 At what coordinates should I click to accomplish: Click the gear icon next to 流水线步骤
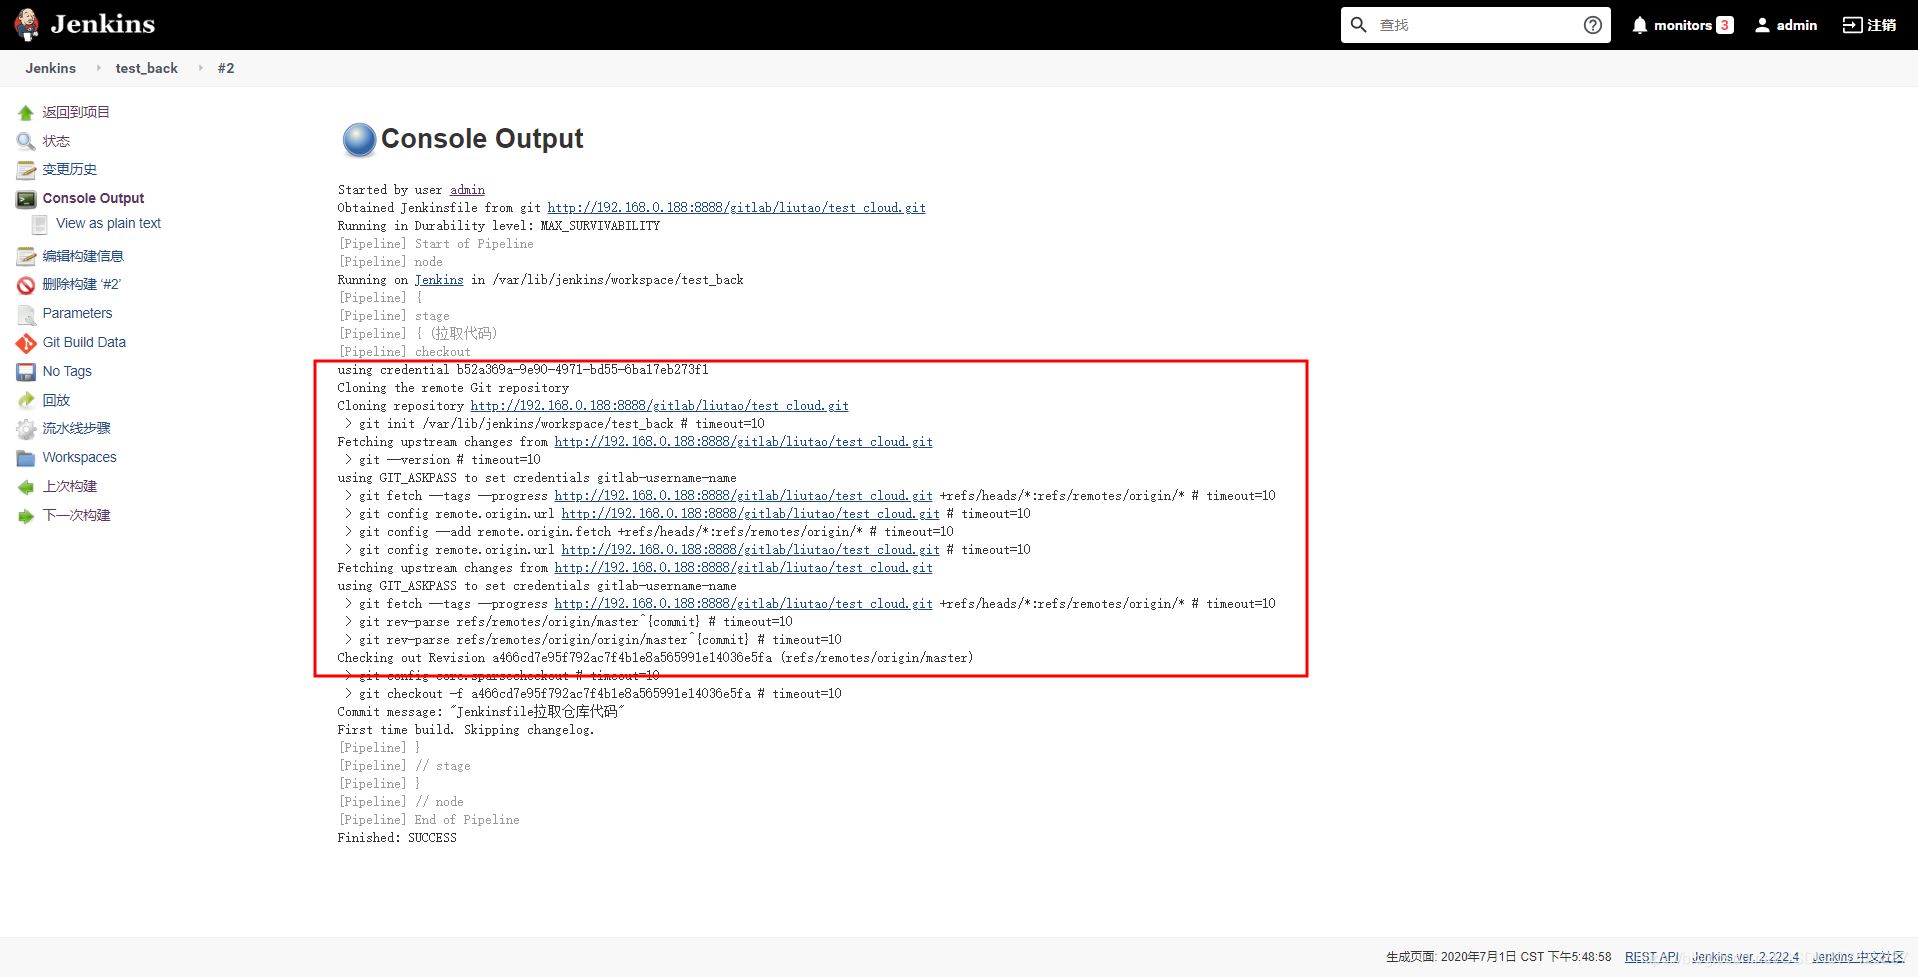click(x=26, y=429)
